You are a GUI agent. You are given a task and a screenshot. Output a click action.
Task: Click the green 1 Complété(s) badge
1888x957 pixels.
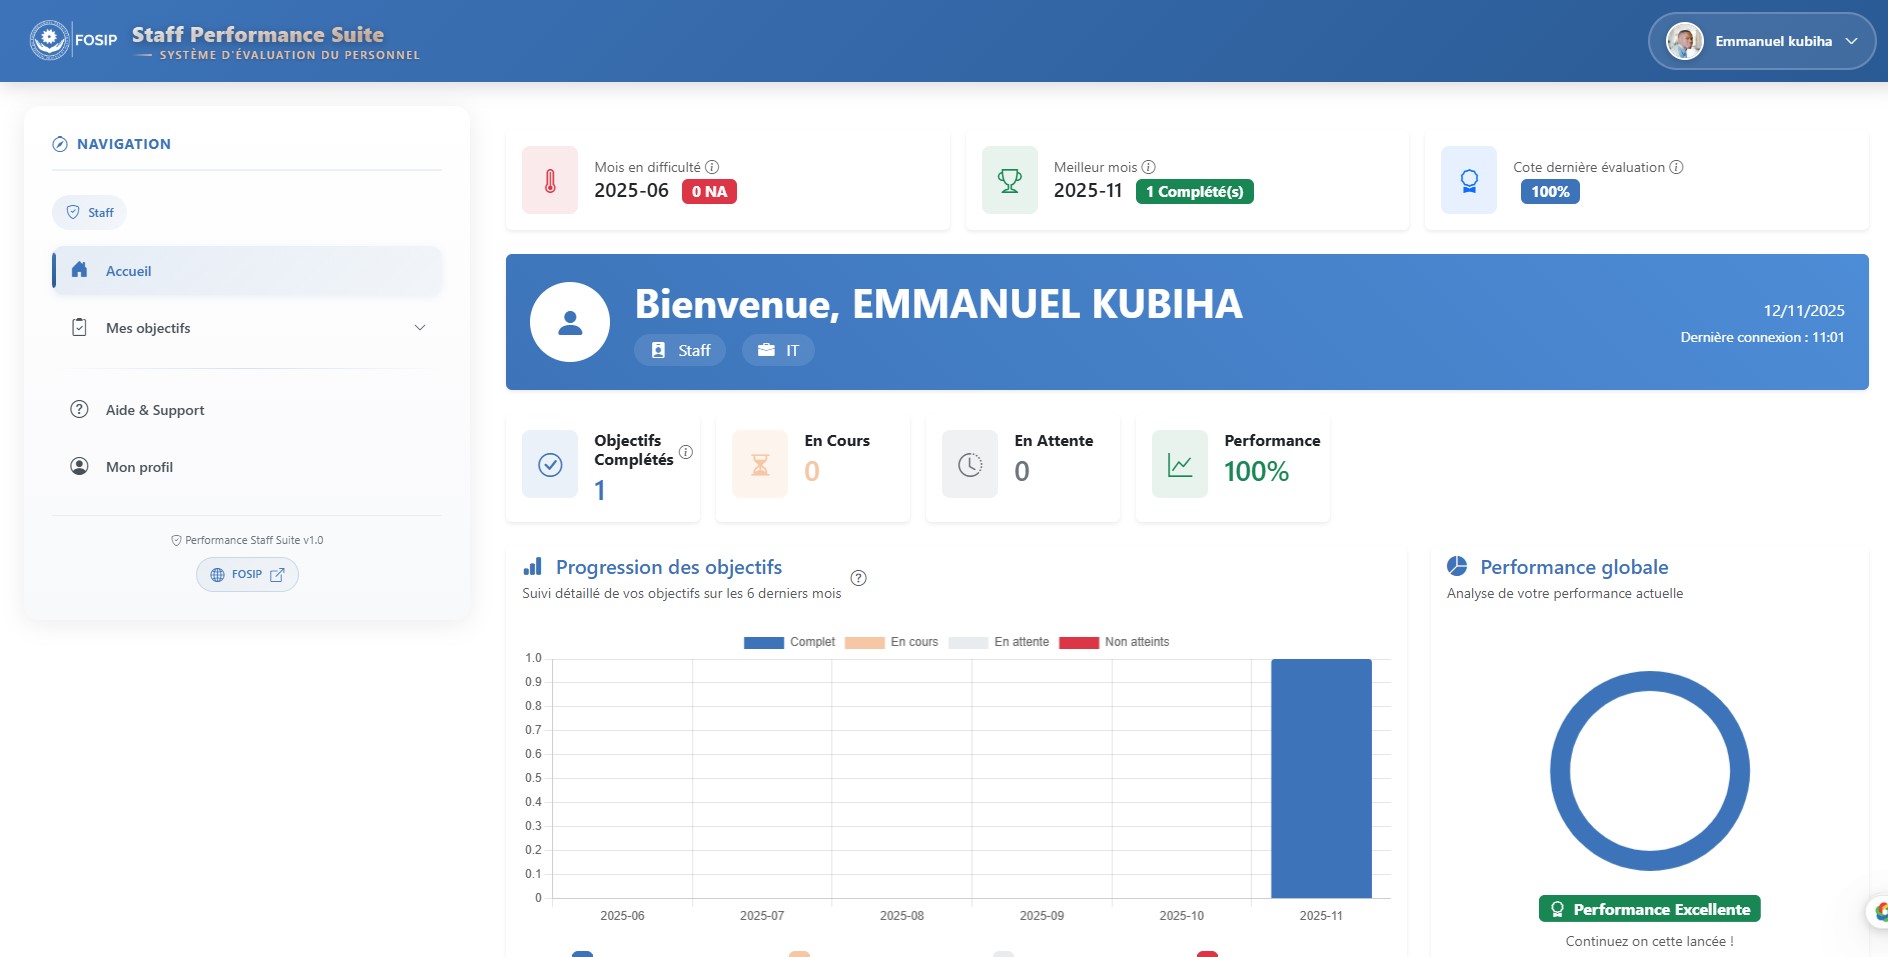click(1194, 192)
